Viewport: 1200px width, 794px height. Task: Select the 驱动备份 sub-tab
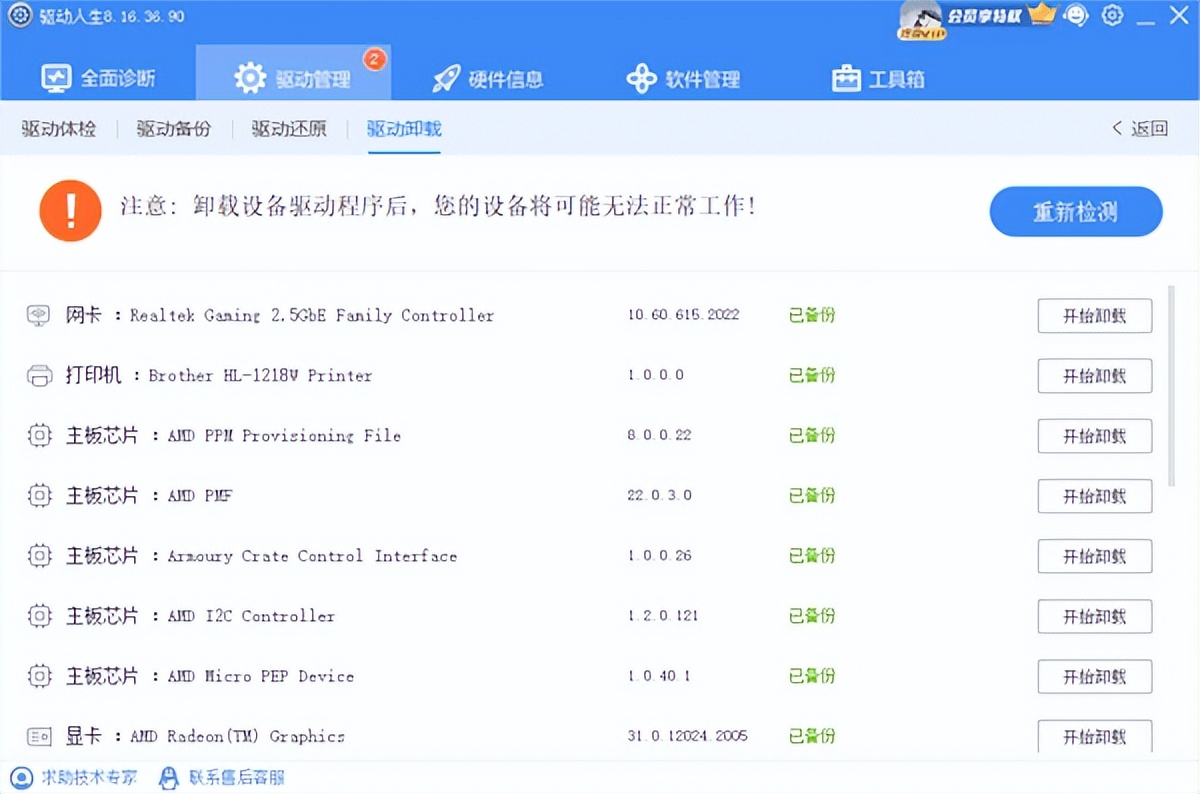click(x=174, y=129)
